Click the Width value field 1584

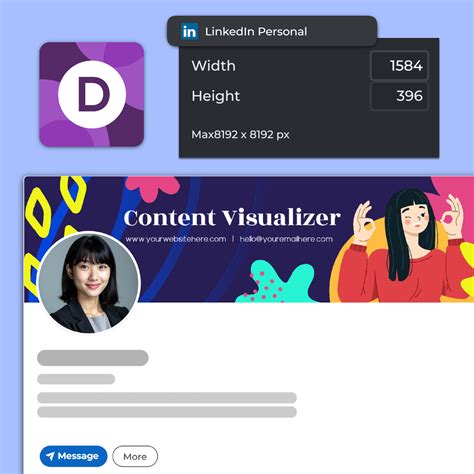pyautogui.click(x=399, y=66)
